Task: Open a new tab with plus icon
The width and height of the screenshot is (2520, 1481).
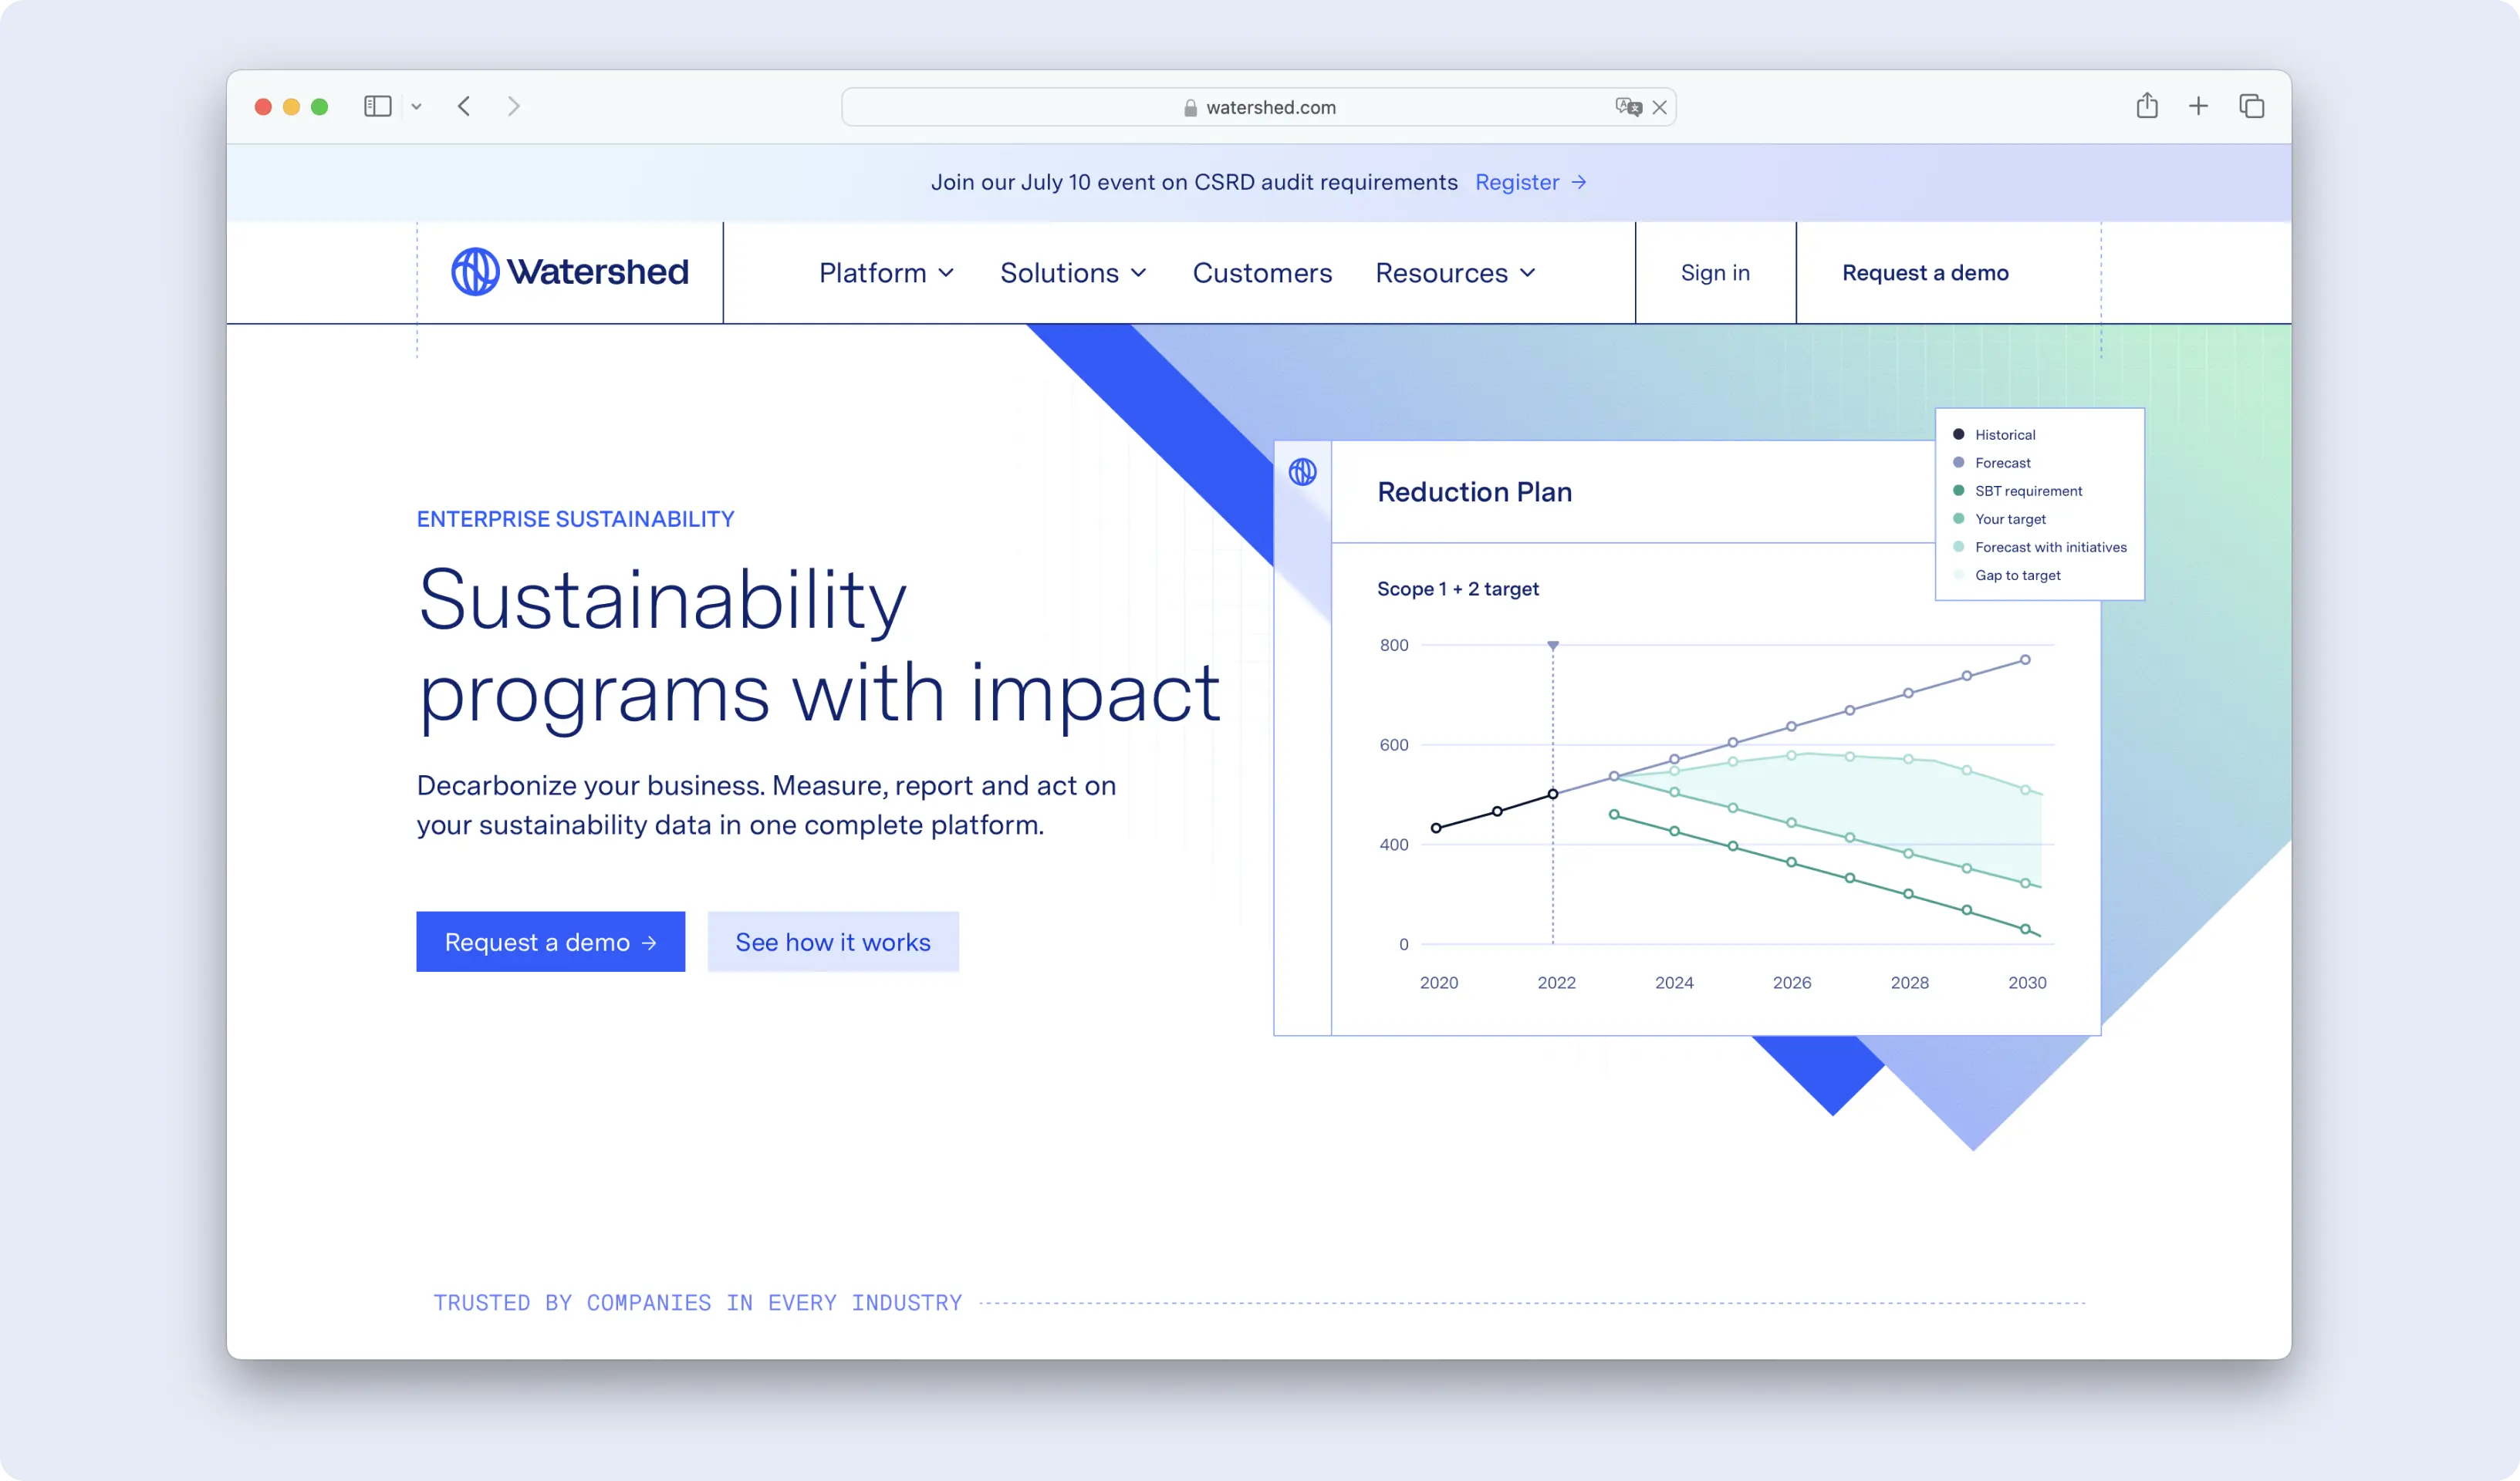Action: pyautogui.click(x=2198, y=106)
